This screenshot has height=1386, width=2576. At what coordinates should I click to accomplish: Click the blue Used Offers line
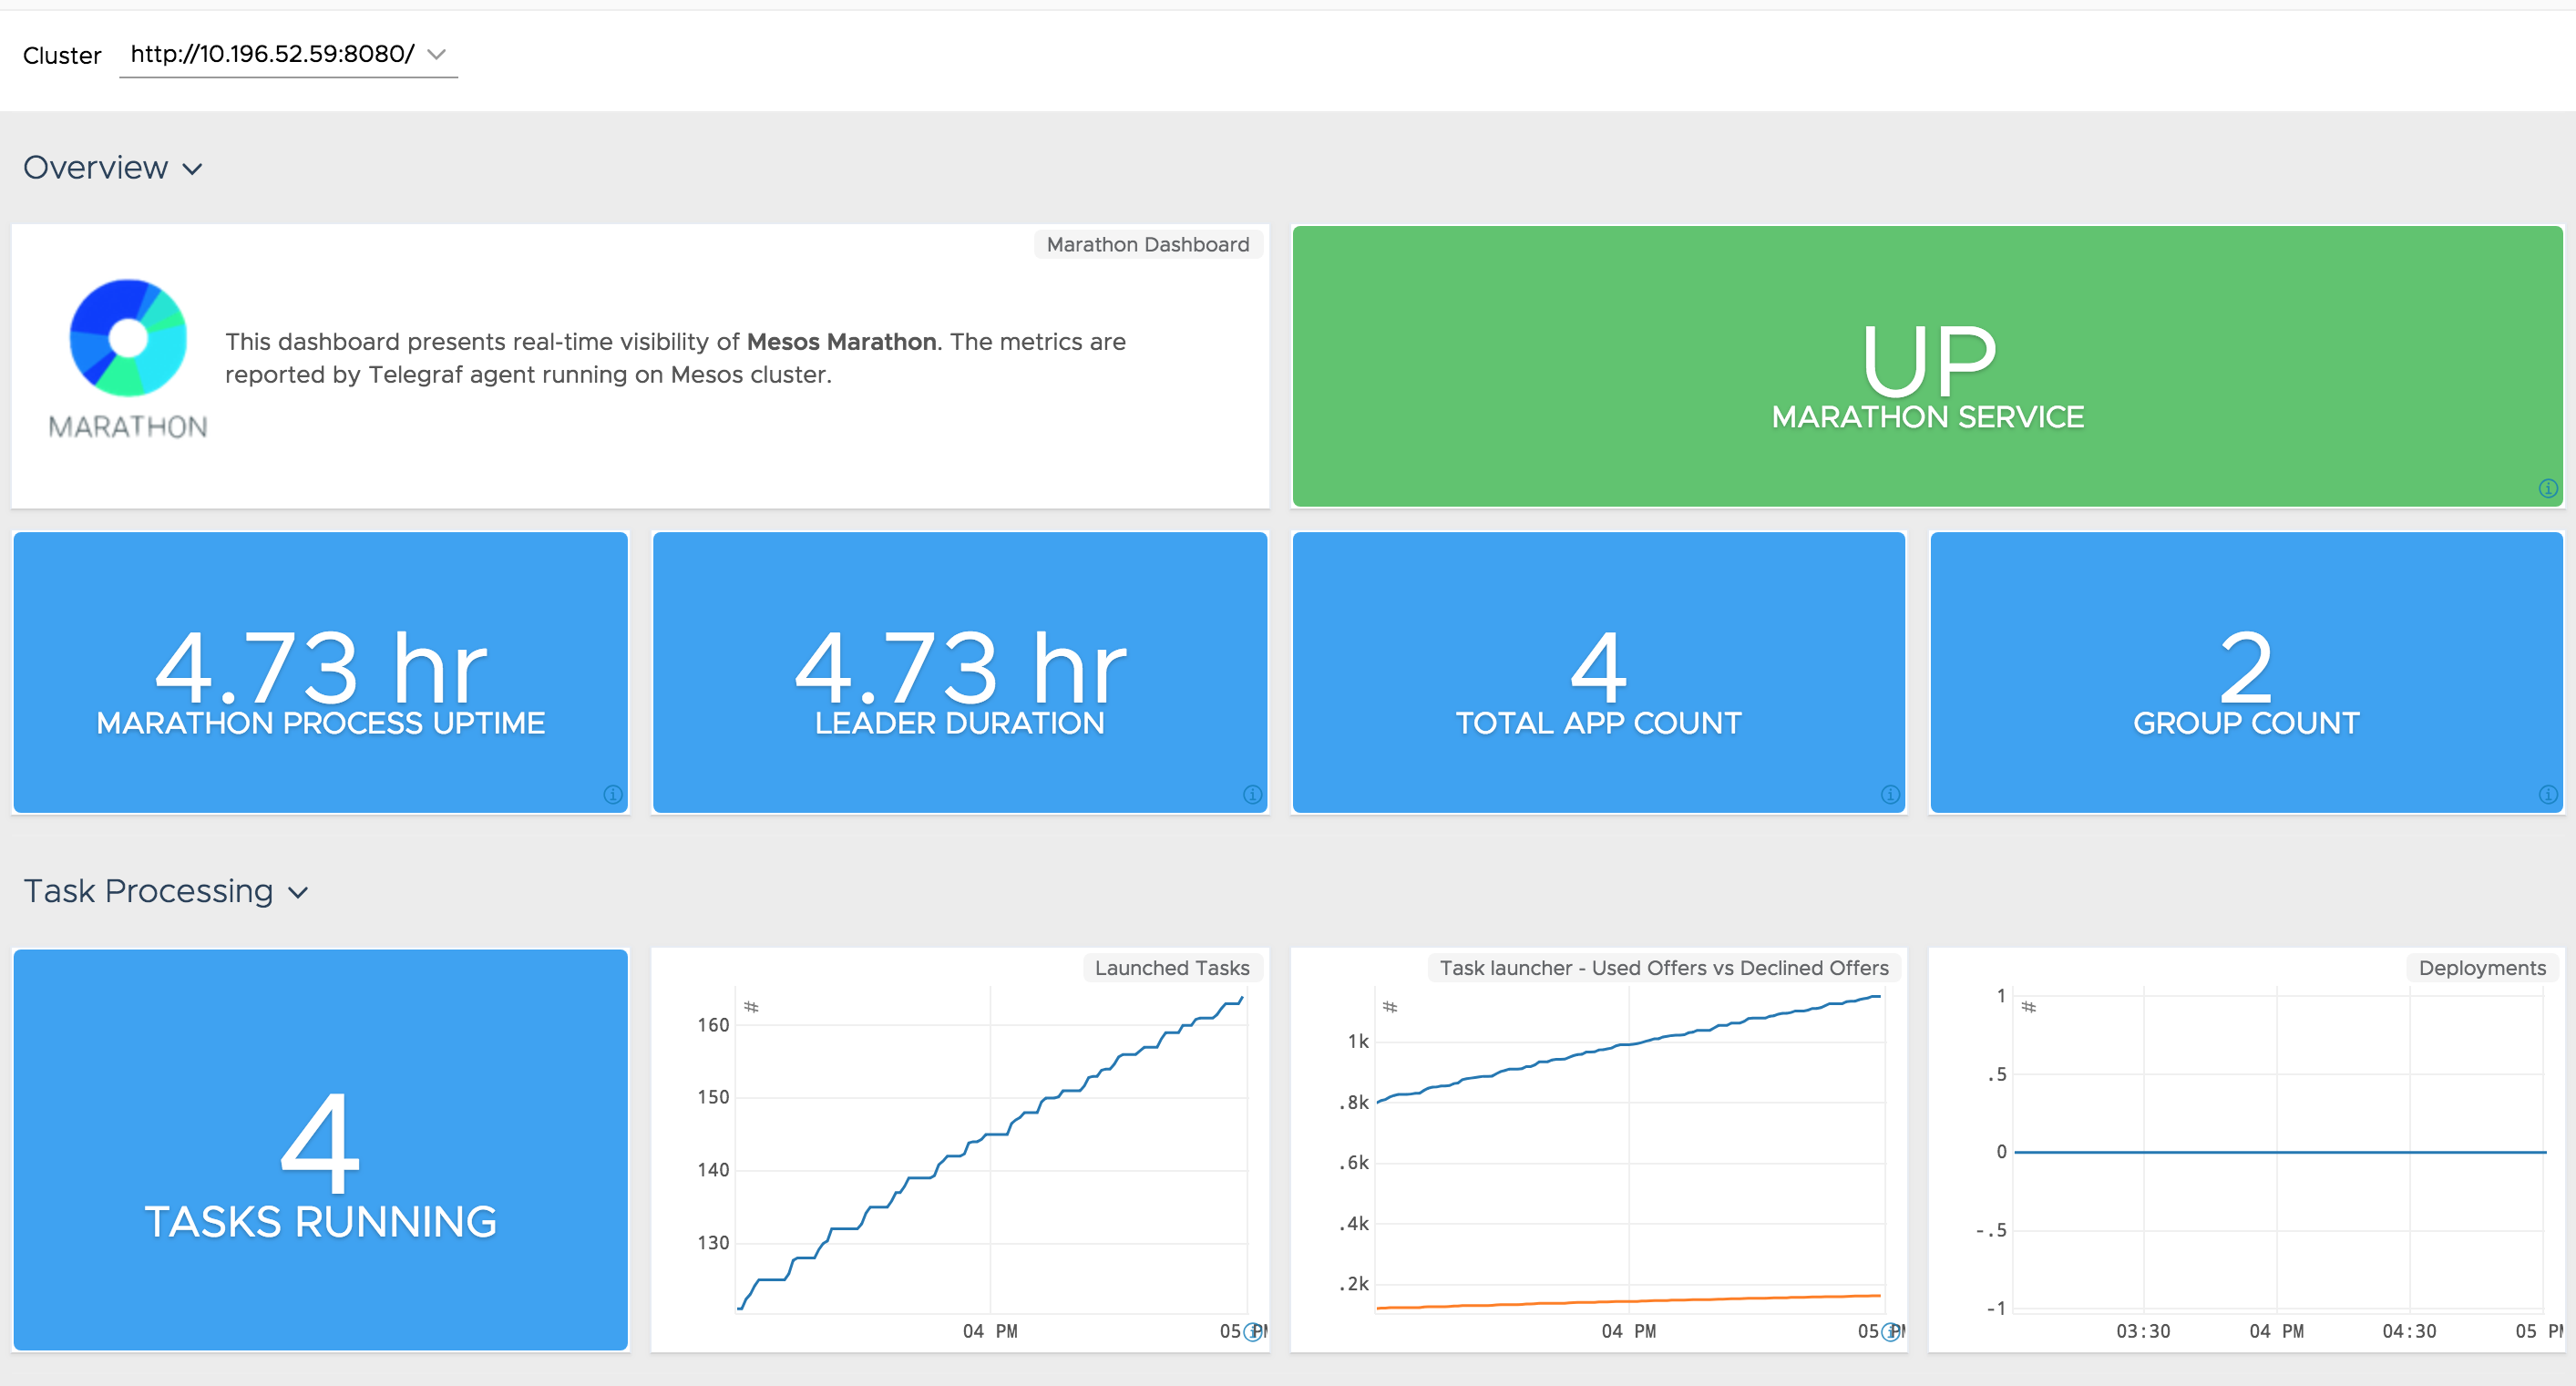point(1629,1044)
